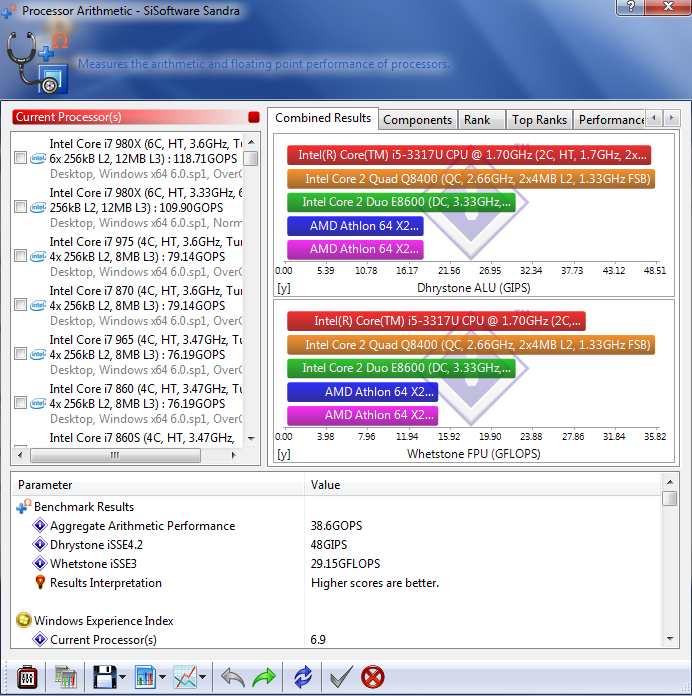Click the tab strip scroll-right arrow
The height and width of the screenshot is (696, 692).
tap(672, 118)
